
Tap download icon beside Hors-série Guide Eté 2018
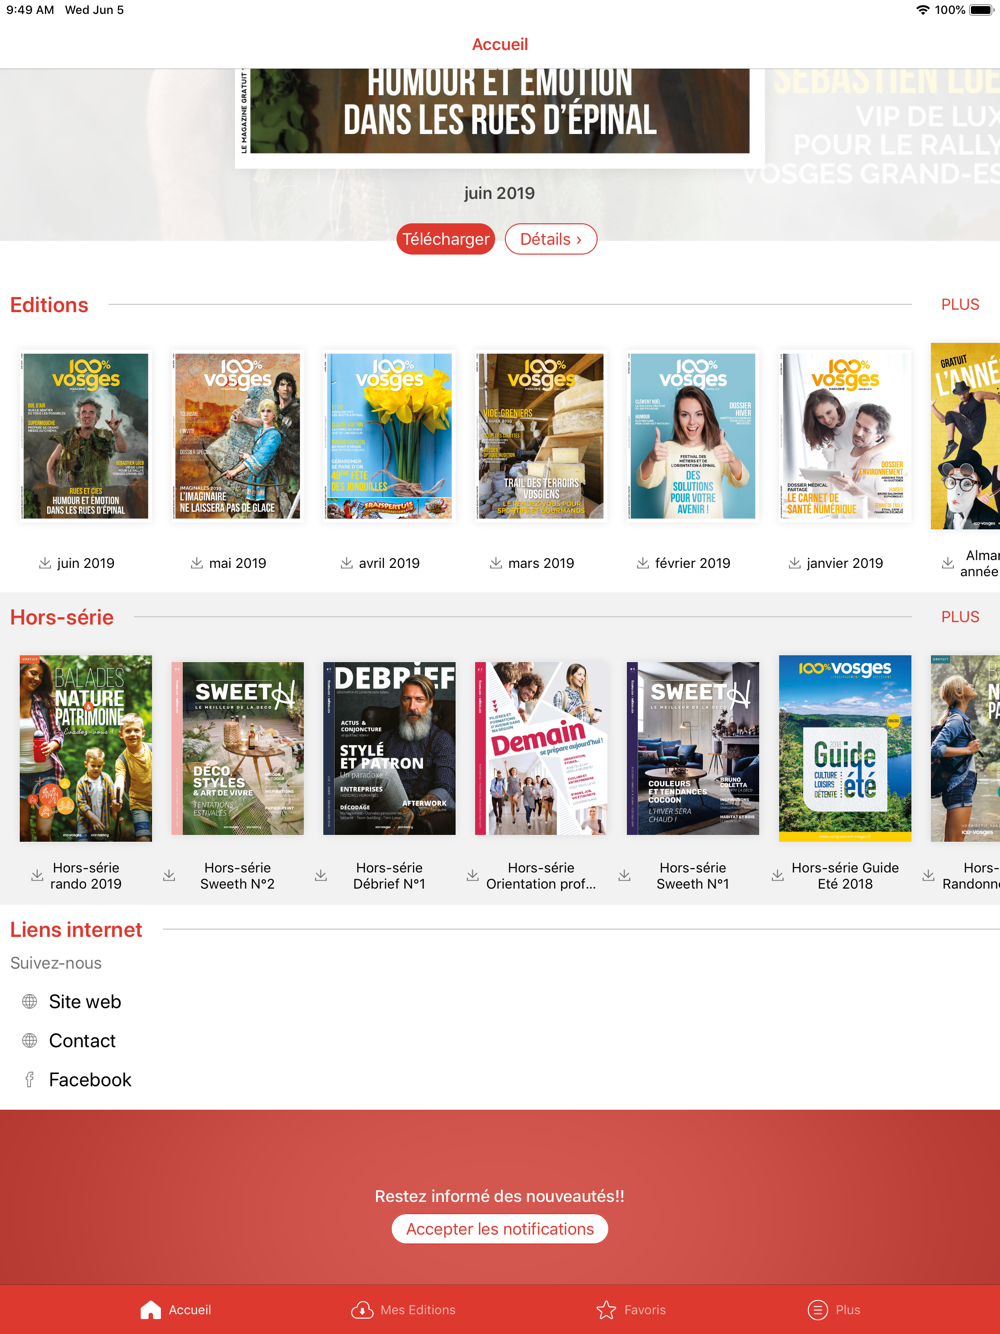tap(777, 875)
